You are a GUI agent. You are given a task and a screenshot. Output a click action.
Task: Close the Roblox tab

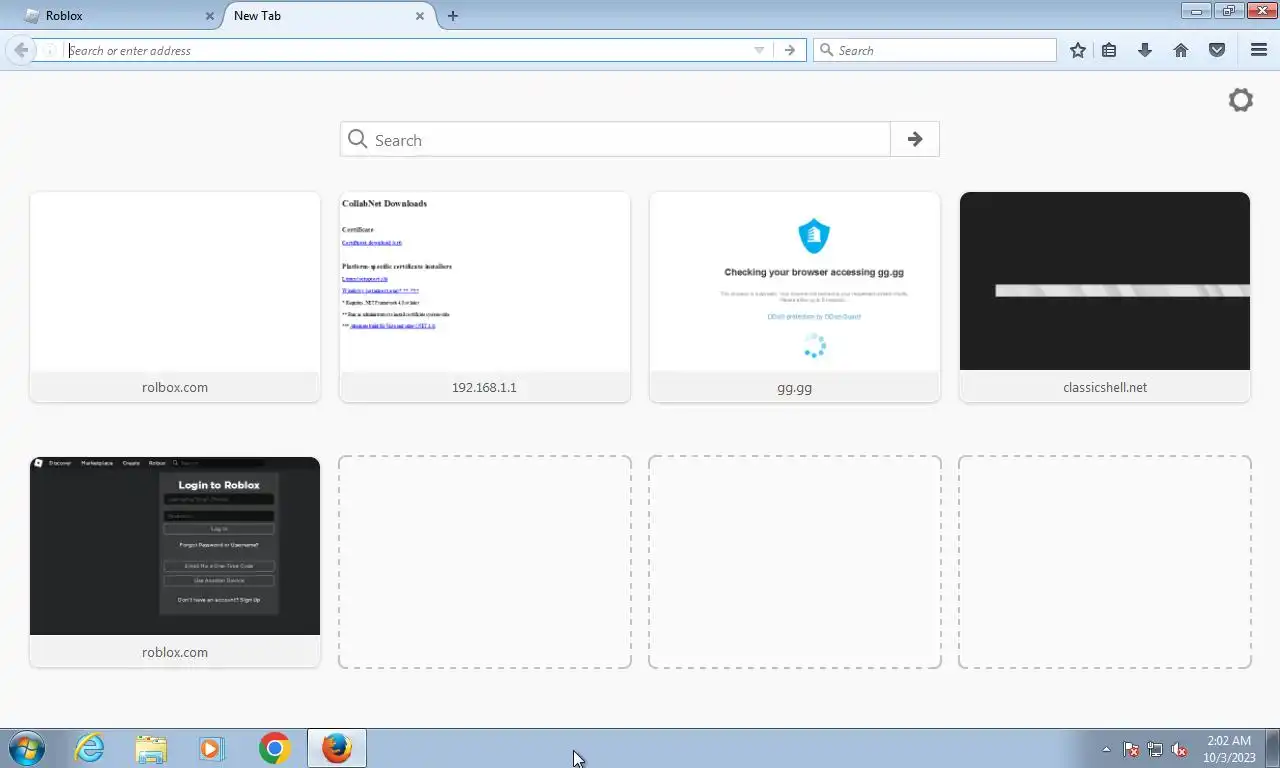(209, 16)
